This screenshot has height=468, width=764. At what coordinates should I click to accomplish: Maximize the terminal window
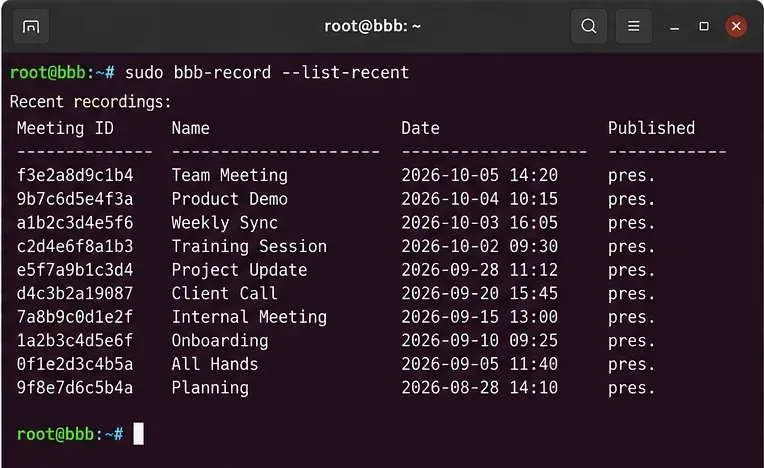coord(704,26)
